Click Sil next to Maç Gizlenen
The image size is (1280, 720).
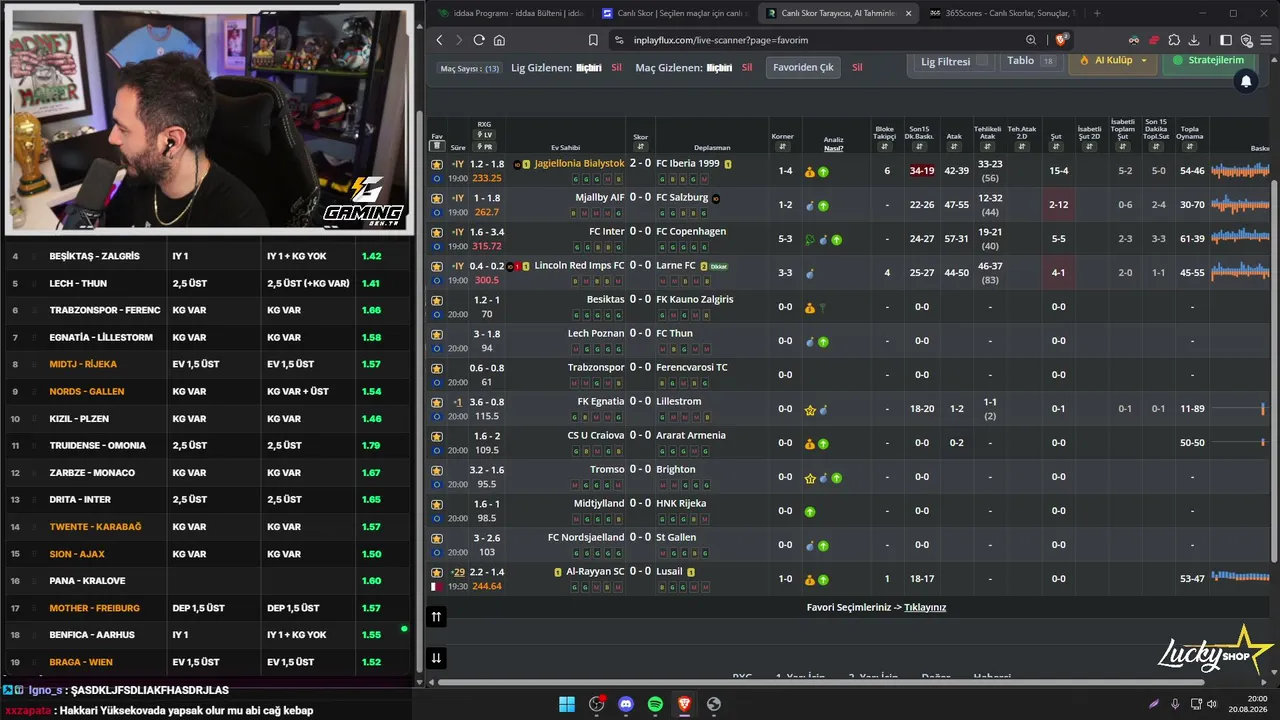click(747, 68)
